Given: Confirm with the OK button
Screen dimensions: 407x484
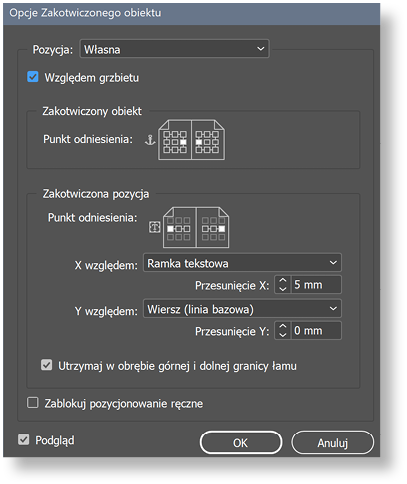Looking at the screenshot, I should [x=241, y=443].
